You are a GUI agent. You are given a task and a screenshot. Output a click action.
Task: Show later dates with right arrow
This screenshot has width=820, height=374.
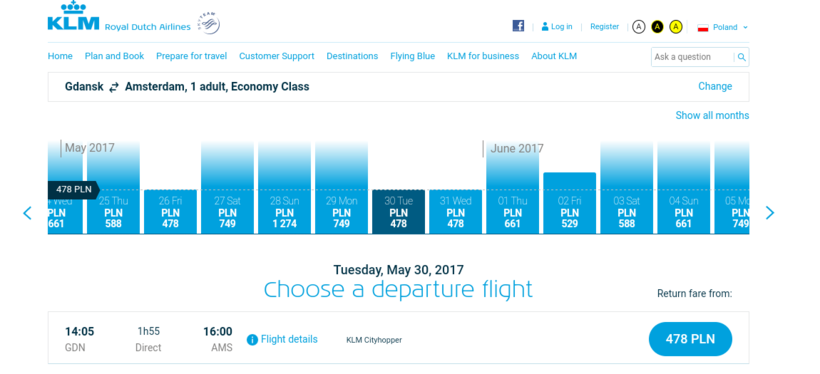pyautogui.click(x=770, y=212)
